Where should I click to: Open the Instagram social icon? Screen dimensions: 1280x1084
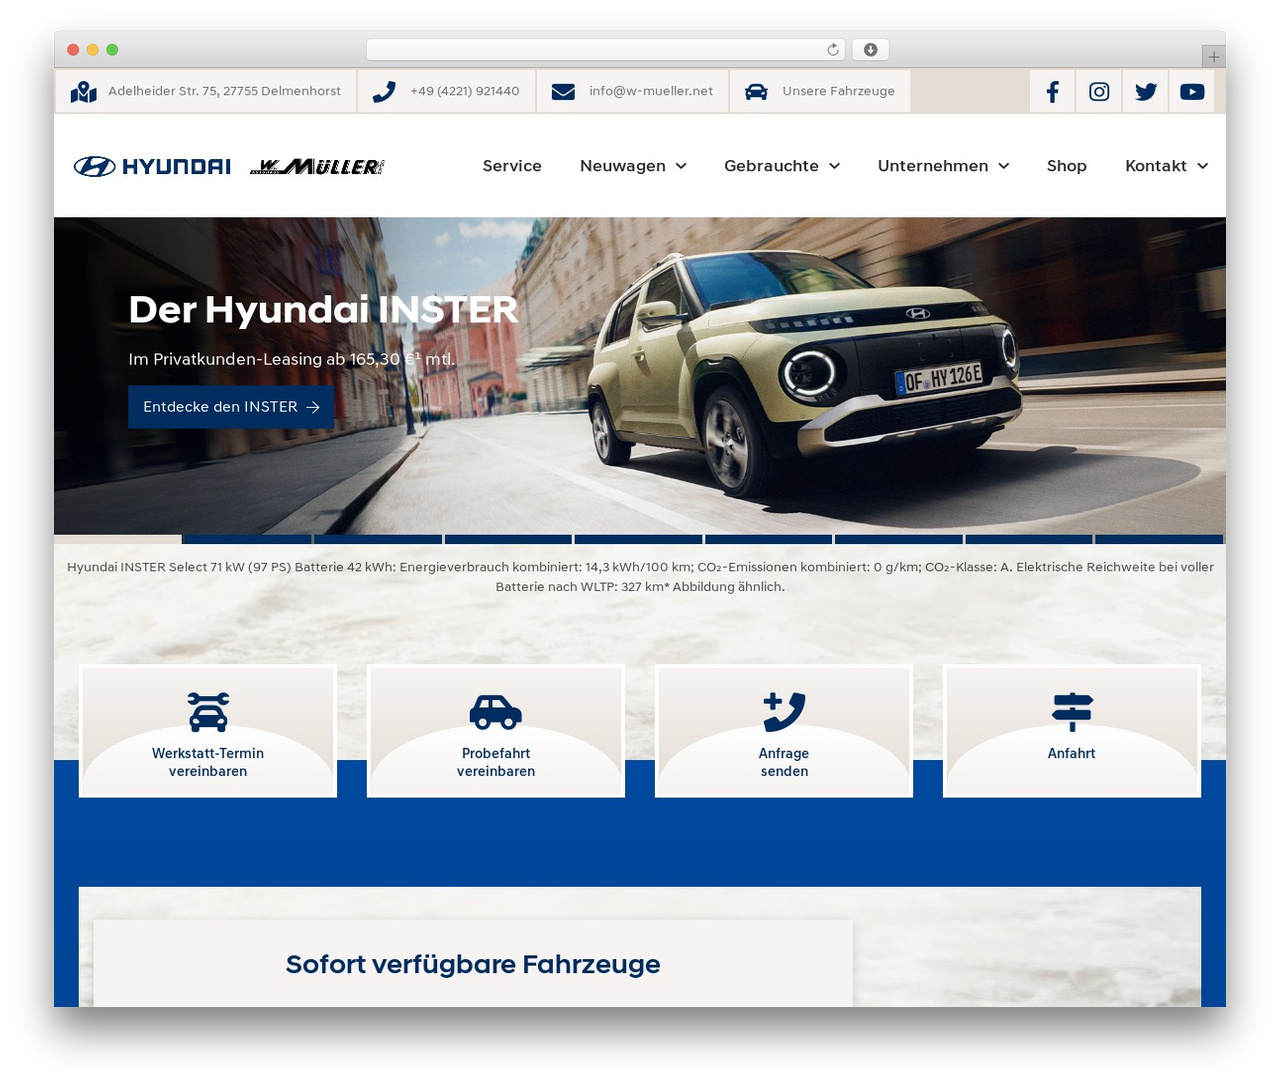pyautogui.click(x=1099, y=92)
